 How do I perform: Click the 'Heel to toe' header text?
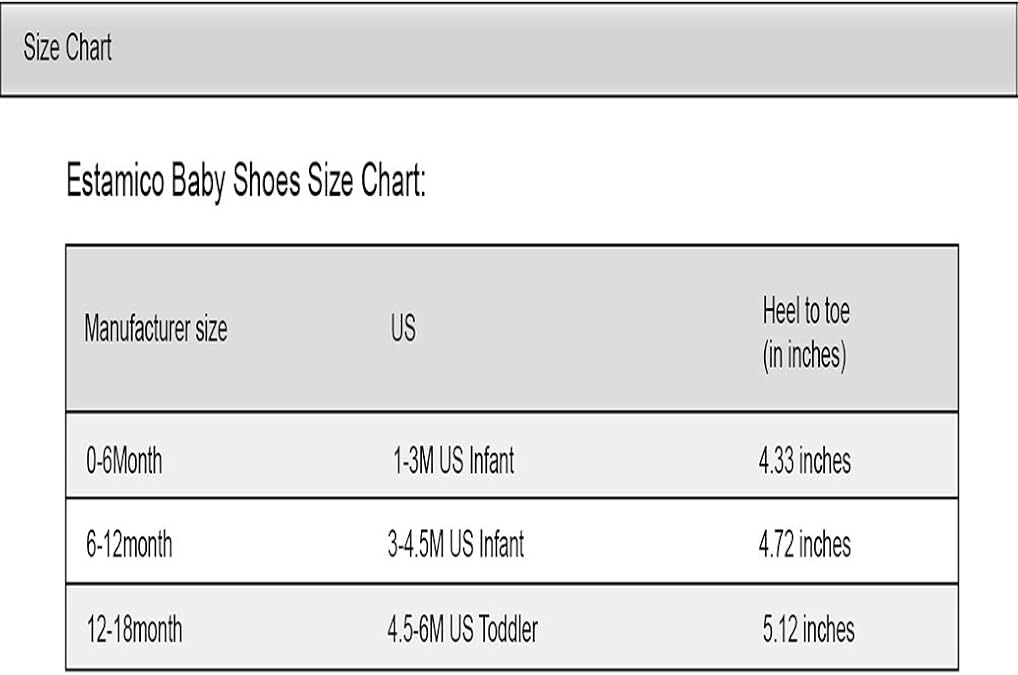coord(805,312)
